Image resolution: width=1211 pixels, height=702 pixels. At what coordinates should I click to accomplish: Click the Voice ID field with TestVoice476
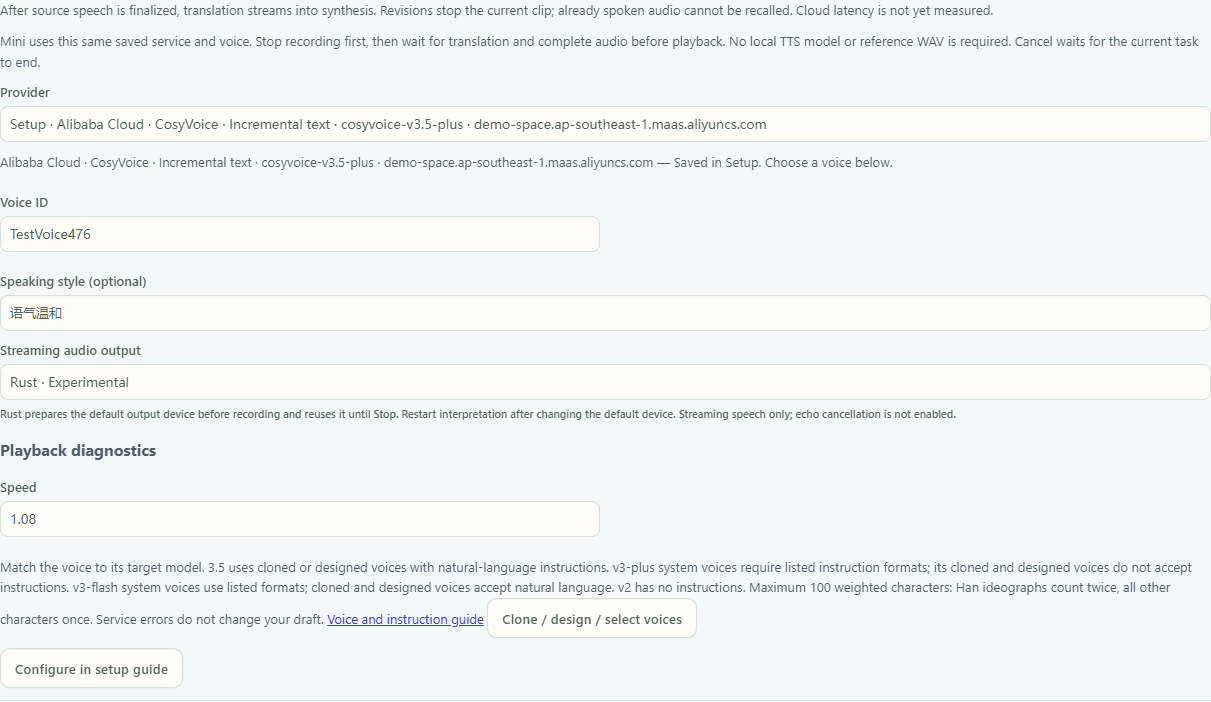tap(300, 234)
